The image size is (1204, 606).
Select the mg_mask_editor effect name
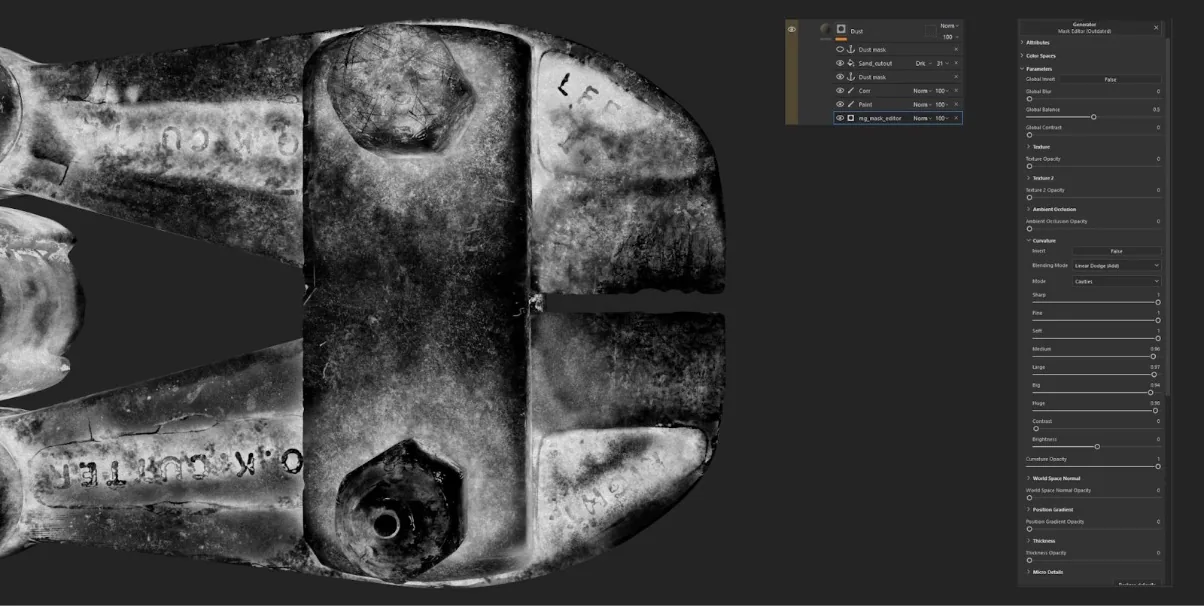tap(878, 118)
